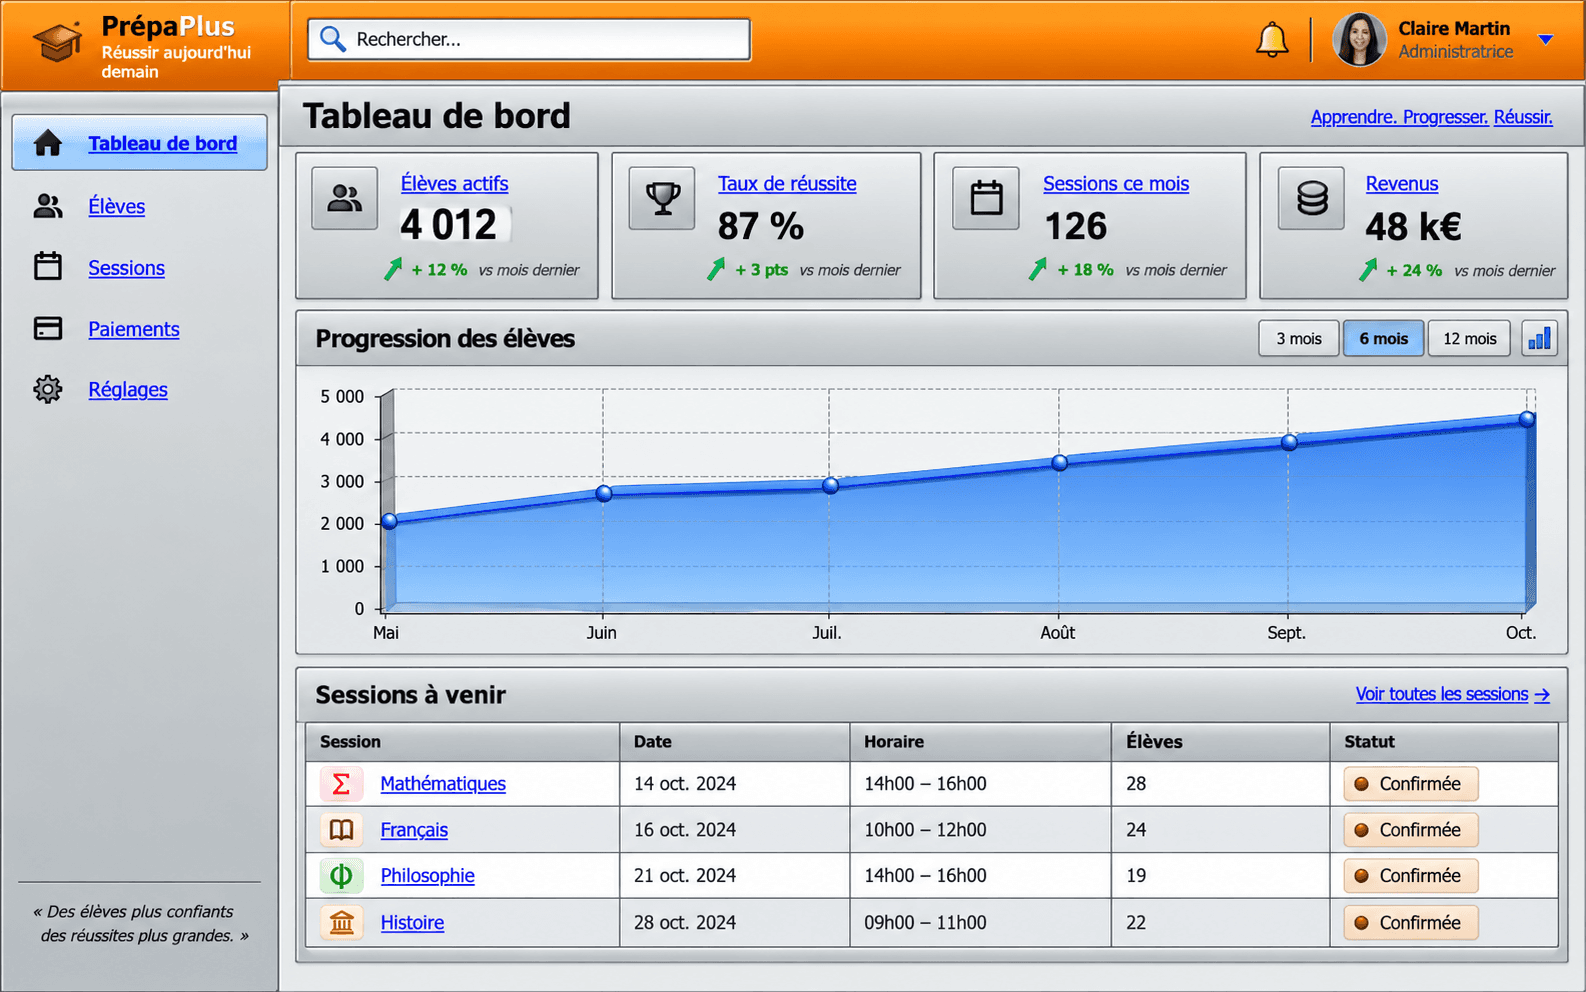Focus the Rechercher search field
Screen dimensions: 1586x992
(x=529, y=39)
